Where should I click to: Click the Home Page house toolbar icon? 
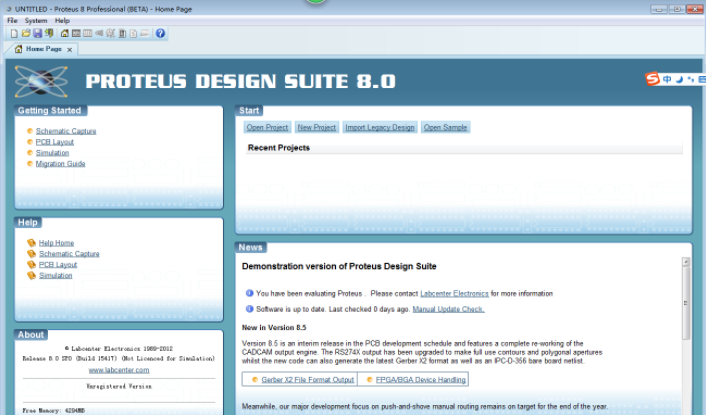coord(65,33)
